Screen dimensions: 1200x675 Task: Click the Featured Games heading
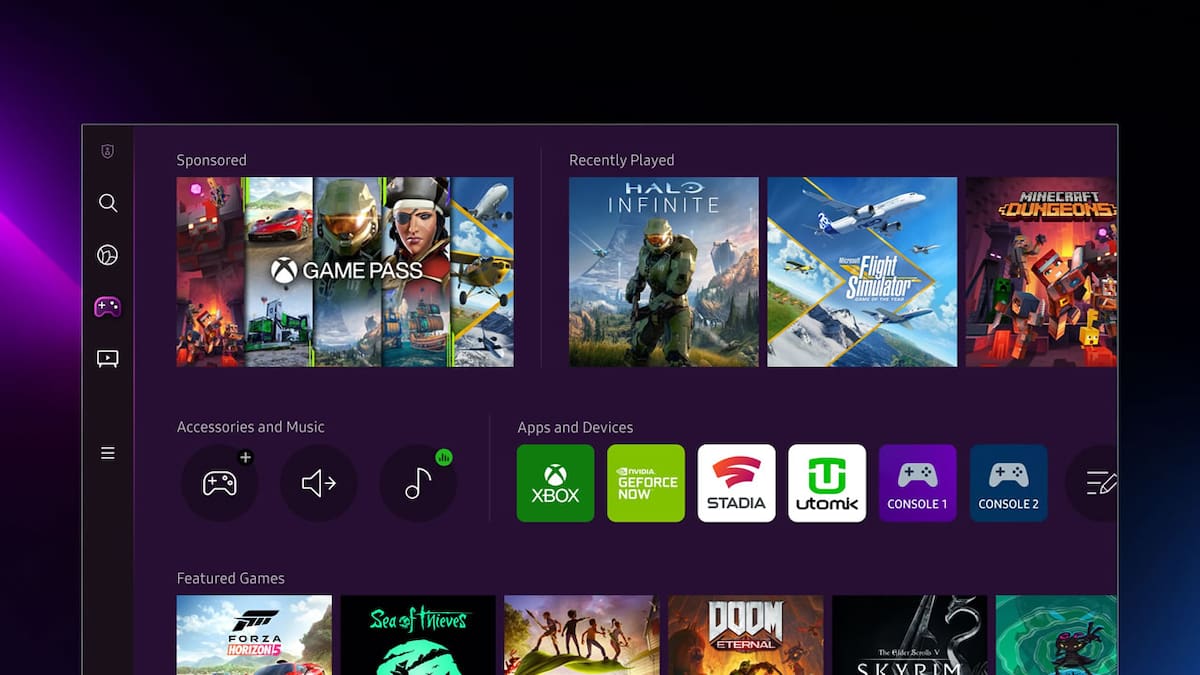point(231,578)
